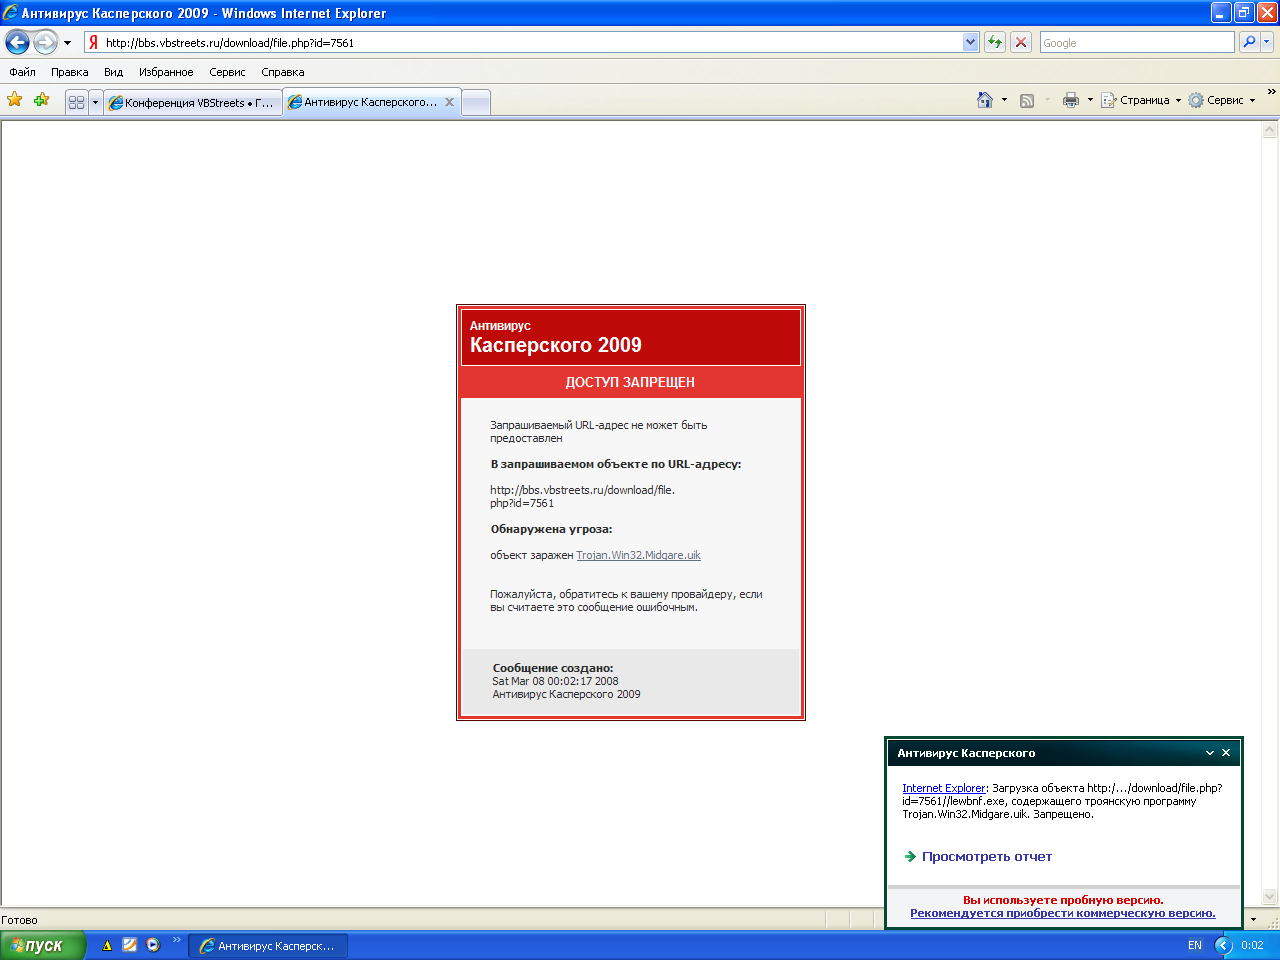Click Add to Favorites star-plus icon

pyautogui.click(x=41, y=100)
